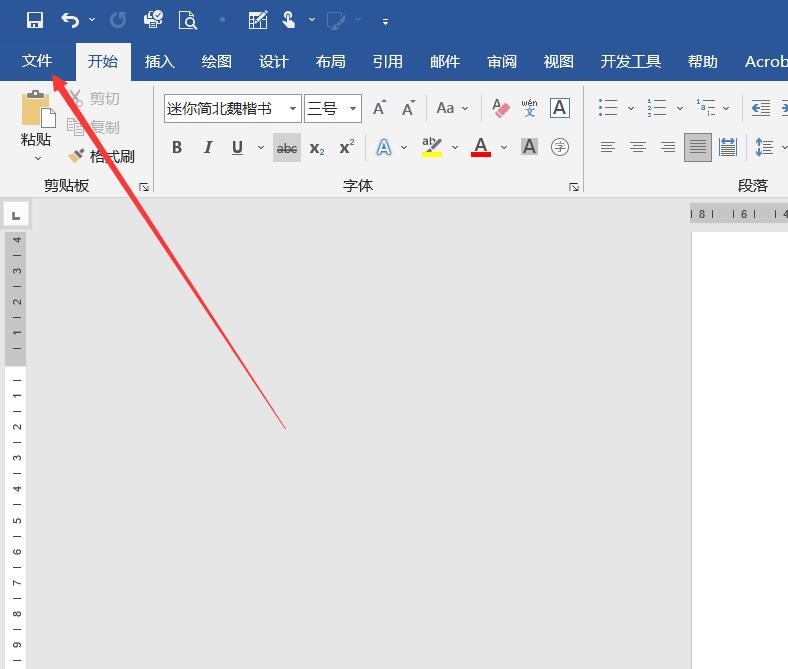Open the 引用 tab
Screen dimensions: 788x669
(387, 62)
